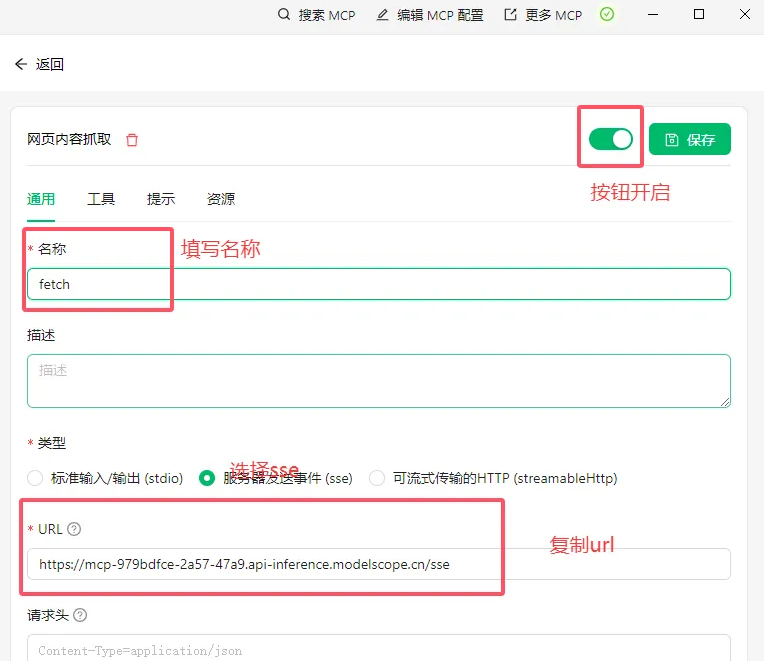Select 标准输入/输出 (stdio) radio option

[x=35, y=478]
